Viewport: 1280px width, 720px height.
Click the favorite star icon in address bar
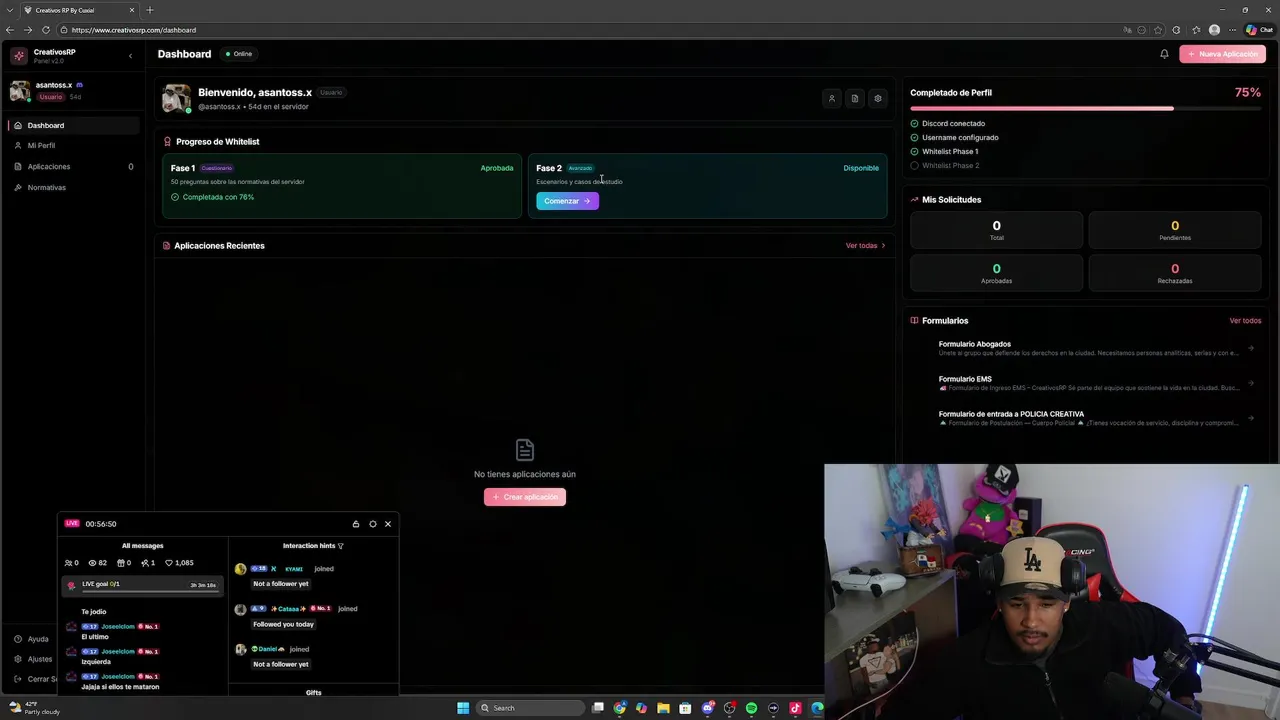tap(1158, 30)
